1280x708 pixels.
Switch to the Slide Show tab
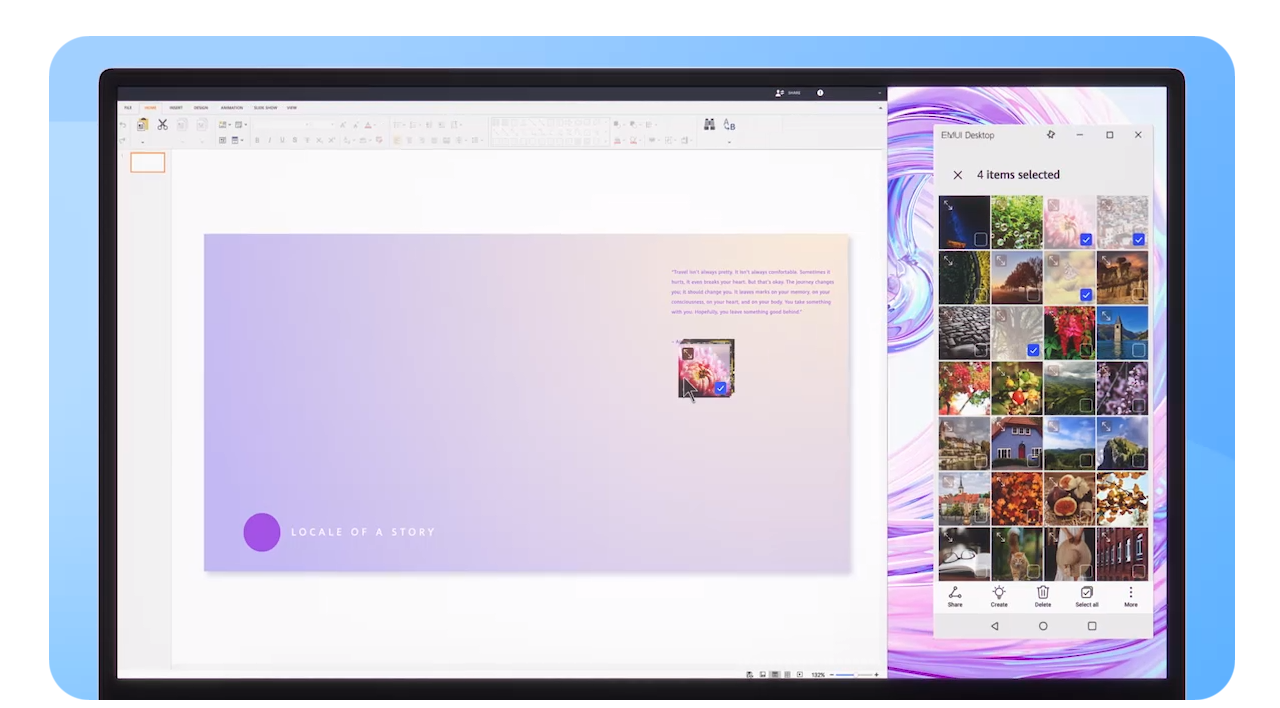tap(265, 107)
